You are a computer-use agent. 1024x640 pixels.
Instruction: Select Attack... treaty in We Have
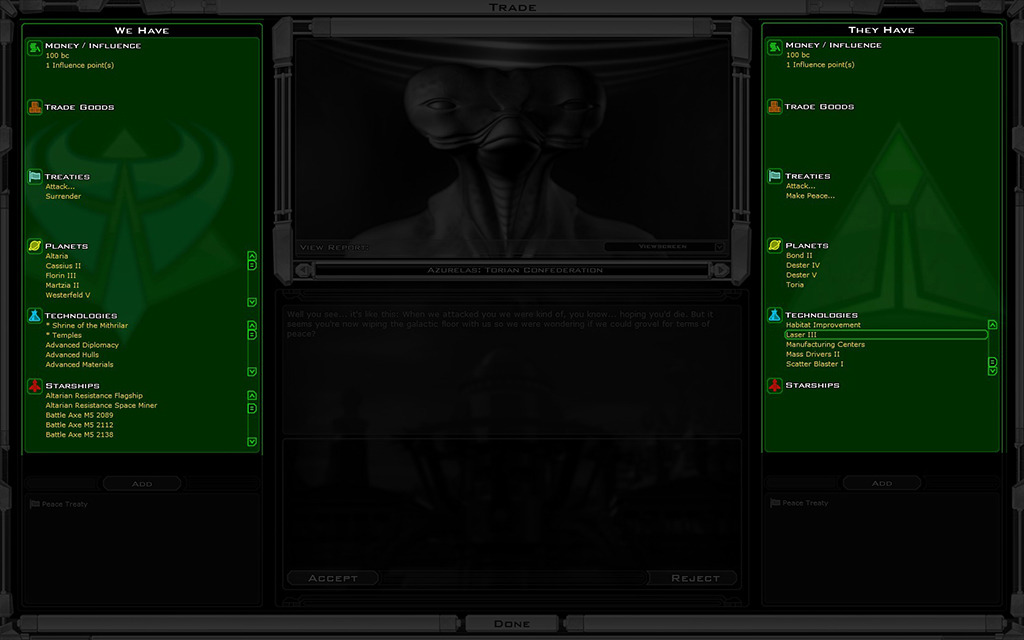(x=60, y=186)
